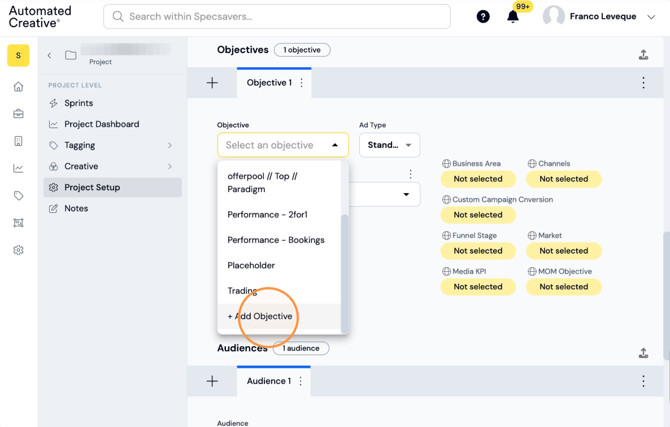
Task: Open the Ad Type Stand... dropdown
Action: 389,145
